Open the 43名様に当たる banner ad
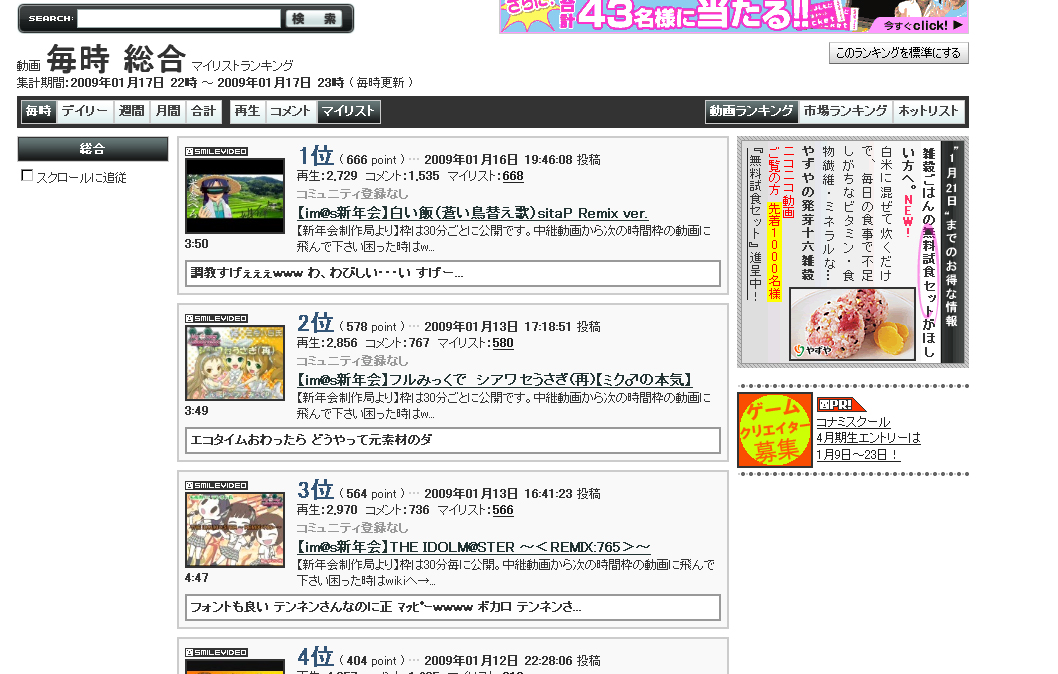The image size is (1058, 674). pyautogui.click(x=733, y=16)
